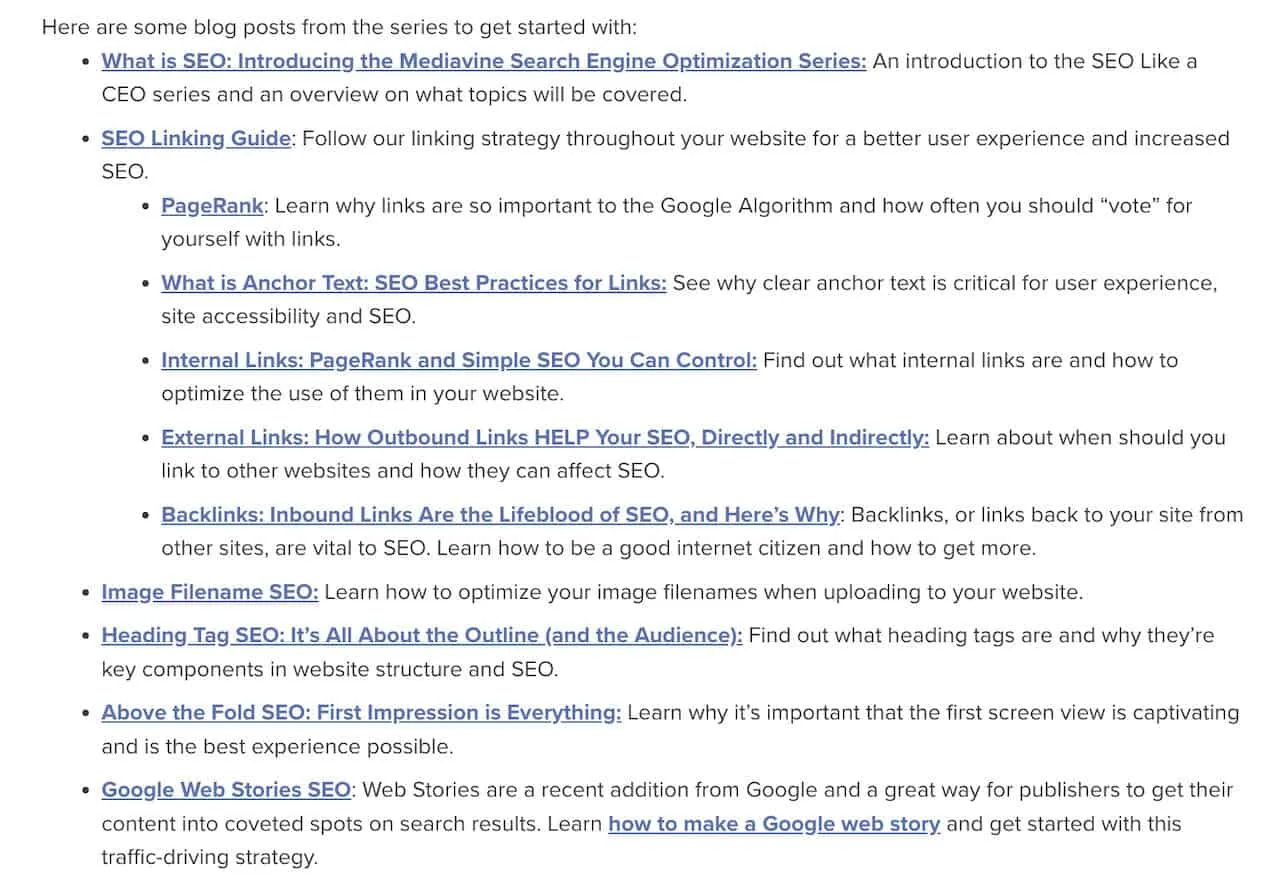Screen dimensions: 1280x889
Task: Open the 'how to make a Google web story' link
Action: (774, 825)
